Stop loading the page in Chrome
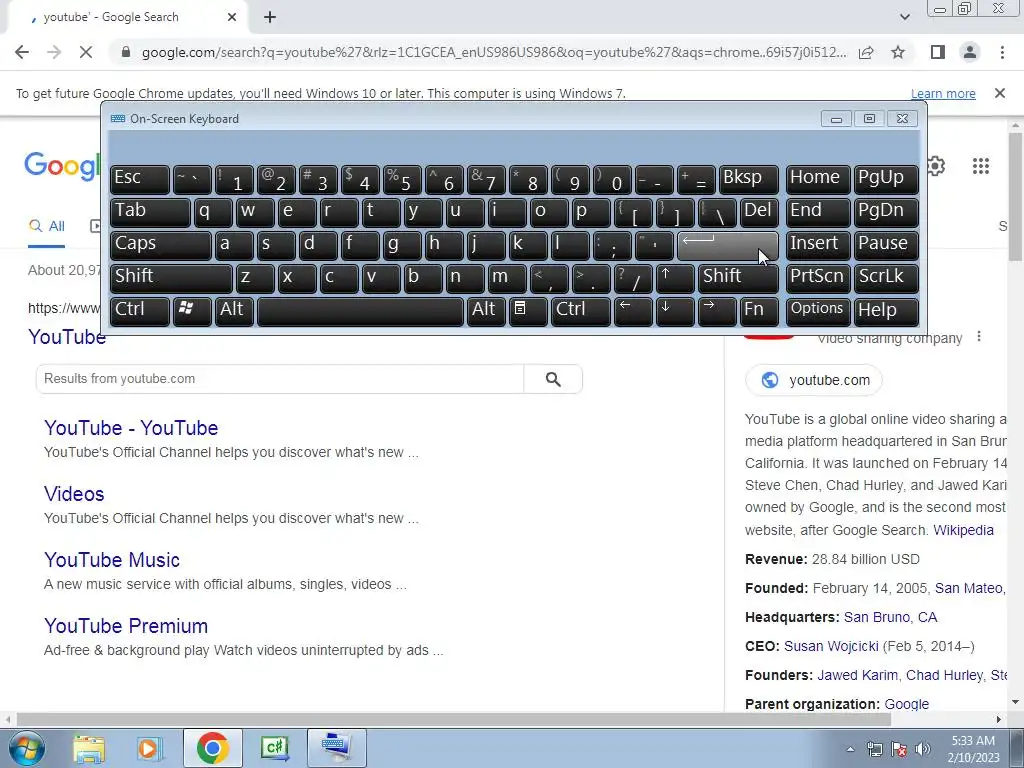This screenshot has width=1024, height=768. click(x=86, y=52)
